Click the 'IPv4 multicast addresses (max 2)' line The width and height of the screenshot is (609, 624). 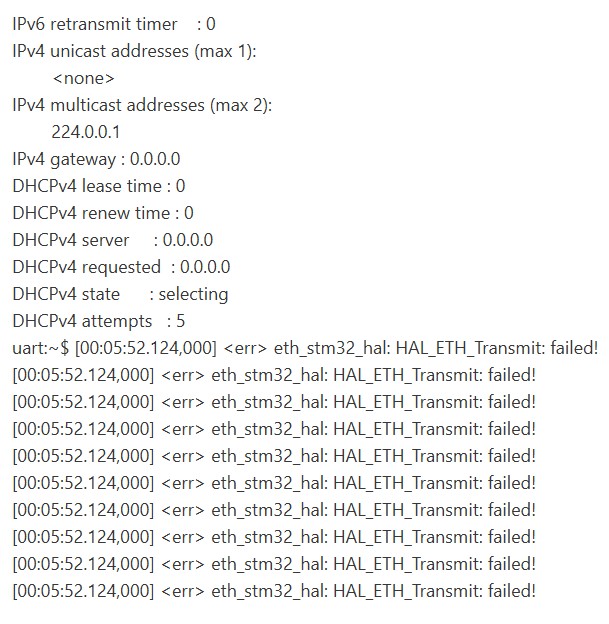point(142,105)
